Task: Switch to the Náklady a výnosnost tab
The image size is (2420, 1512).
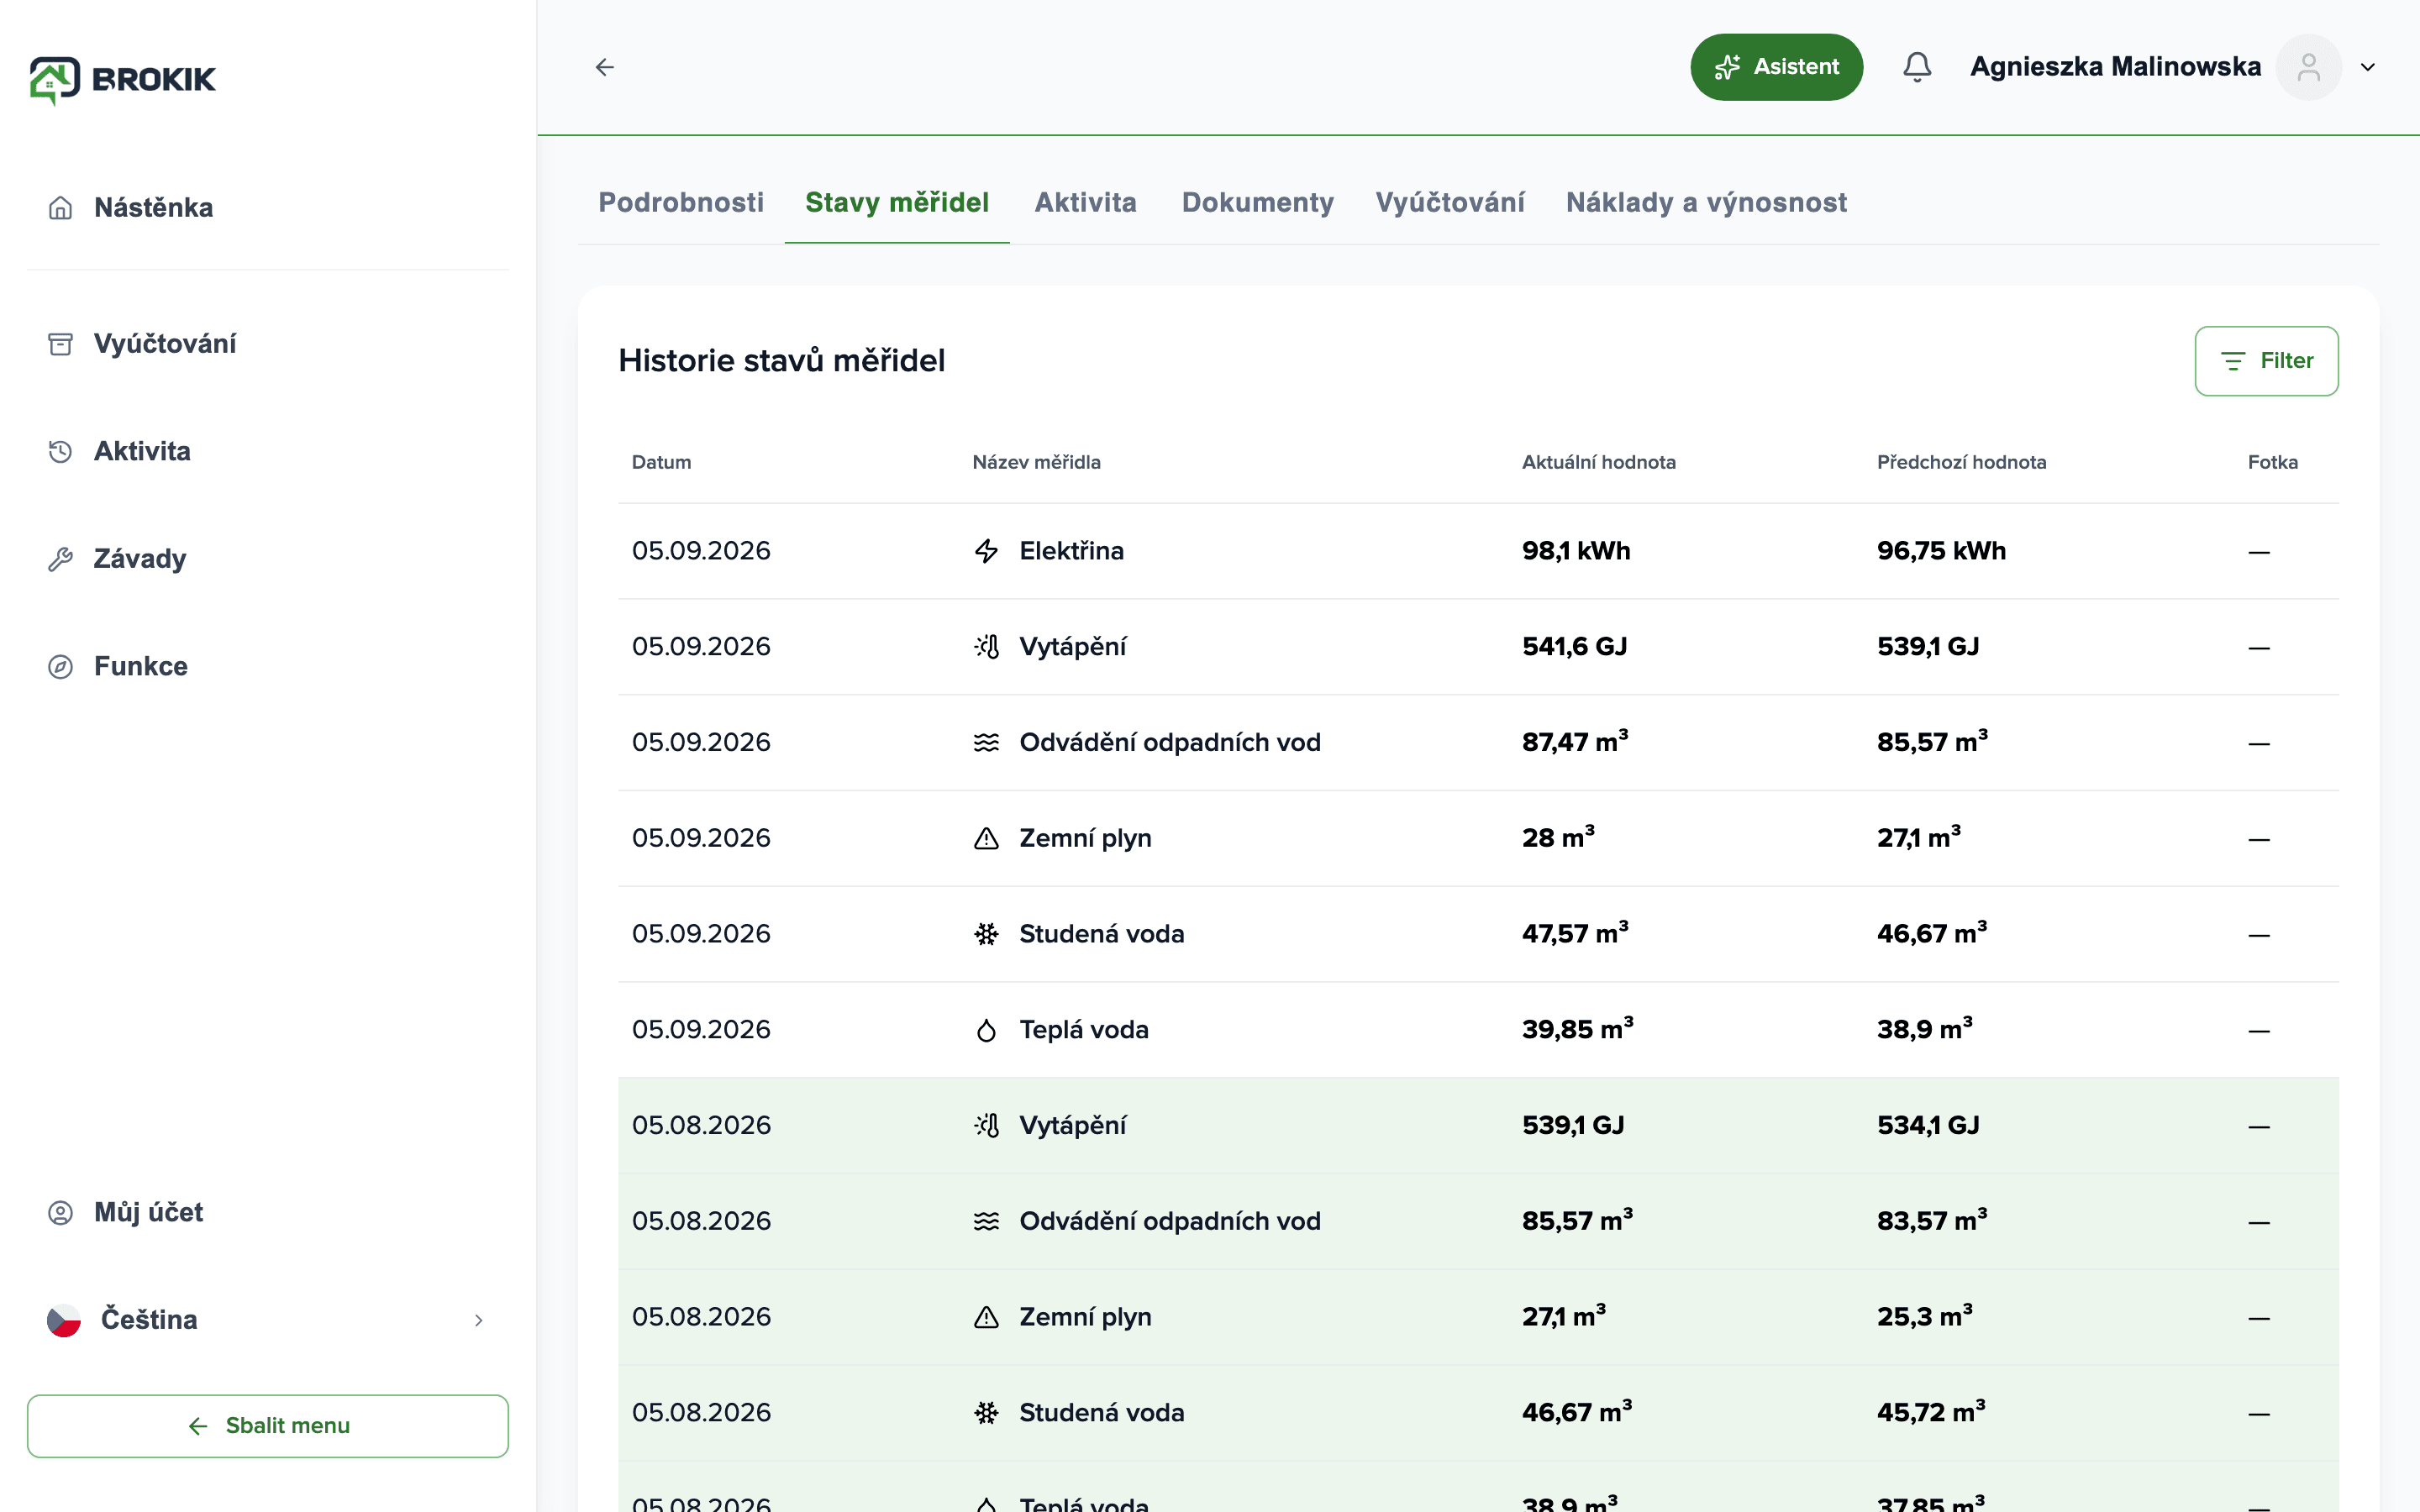Action: pos(1706,202)
